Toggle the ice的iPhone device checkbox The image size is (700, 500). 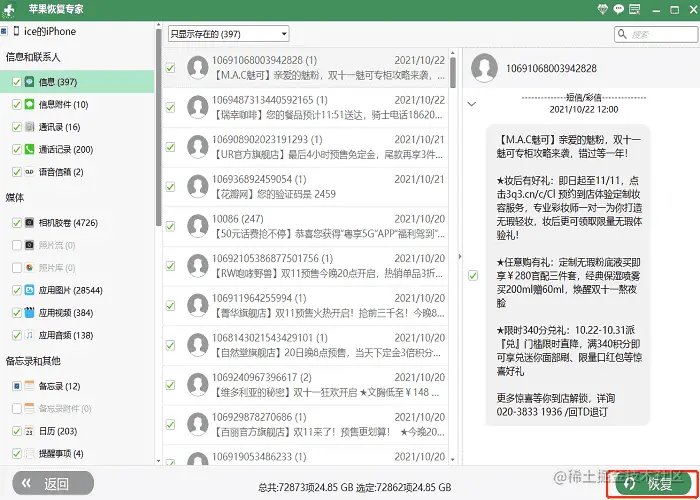tap(4, 31)
